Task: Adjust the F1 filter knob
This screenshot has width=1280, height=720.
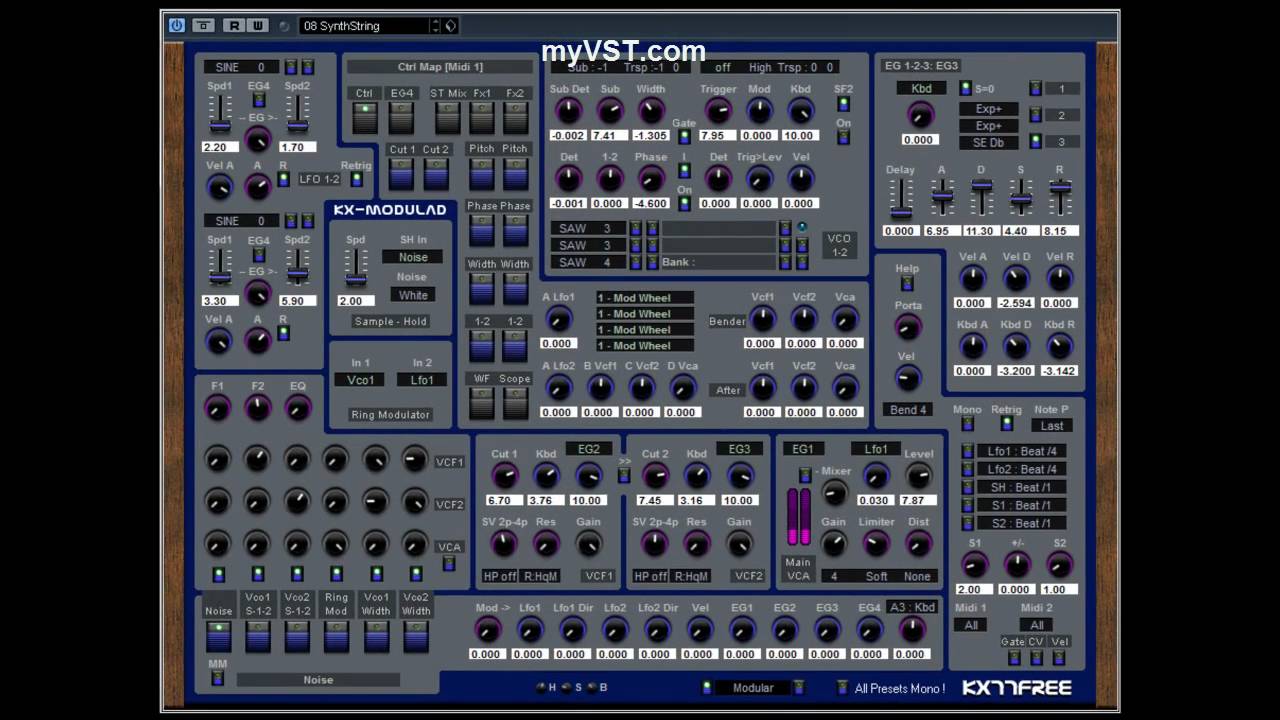Action: point(217,407)
